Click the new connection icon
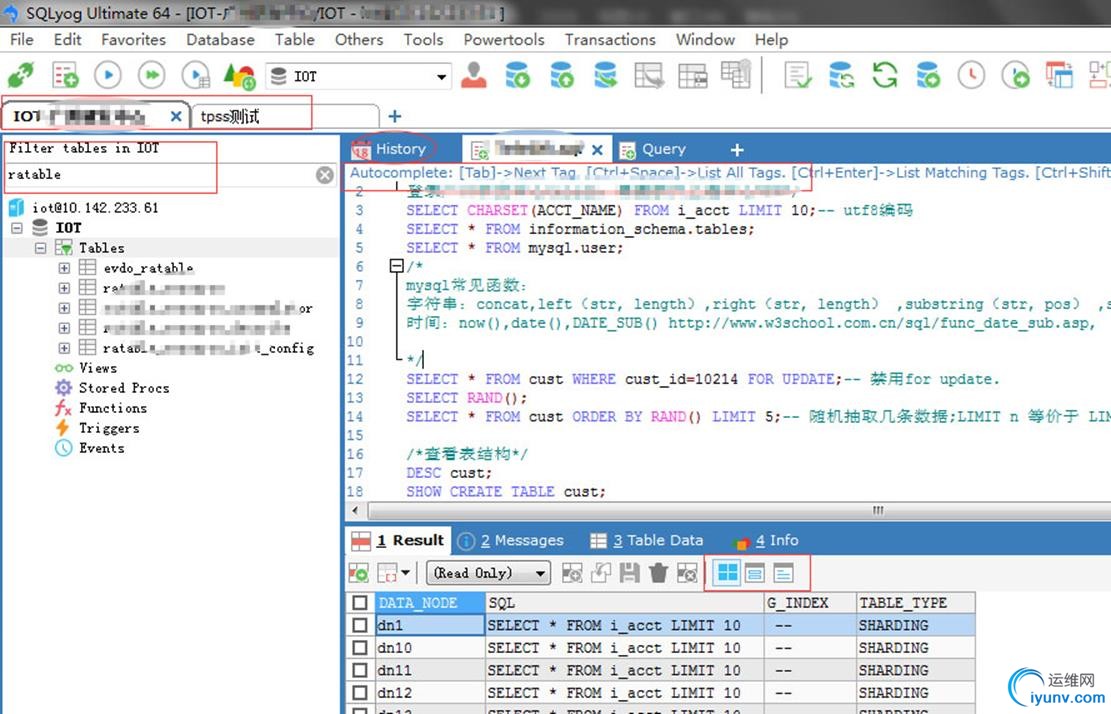Viewport: 1111px width, 714px height. pos(21,75)
